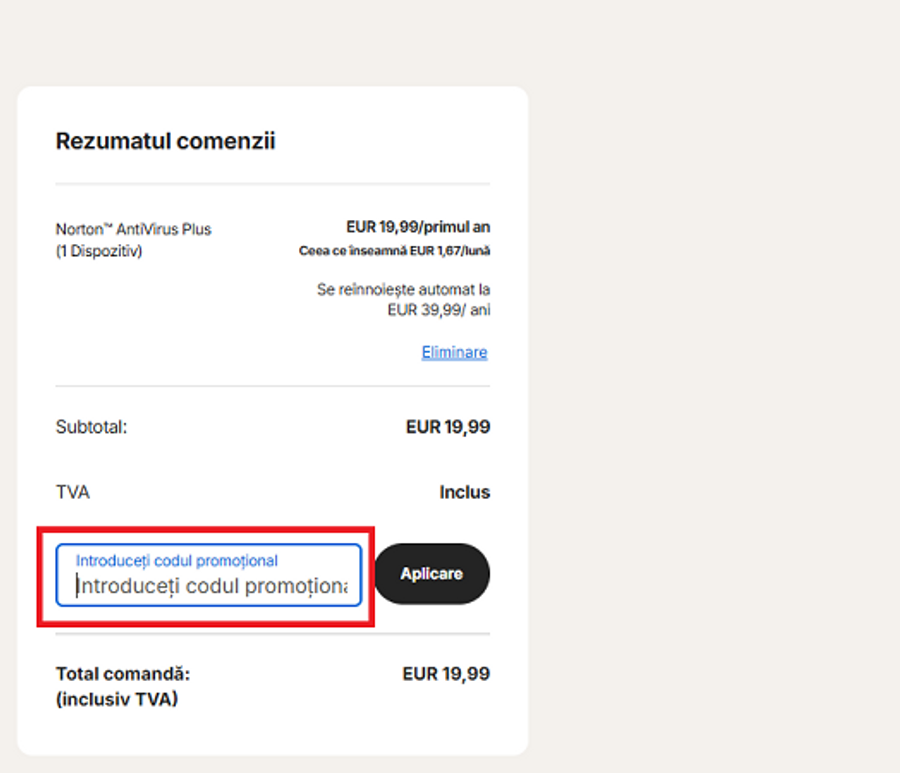Click the (1 Dispozitiv) device count text
The image size is (900, 773).
point(99,251)
